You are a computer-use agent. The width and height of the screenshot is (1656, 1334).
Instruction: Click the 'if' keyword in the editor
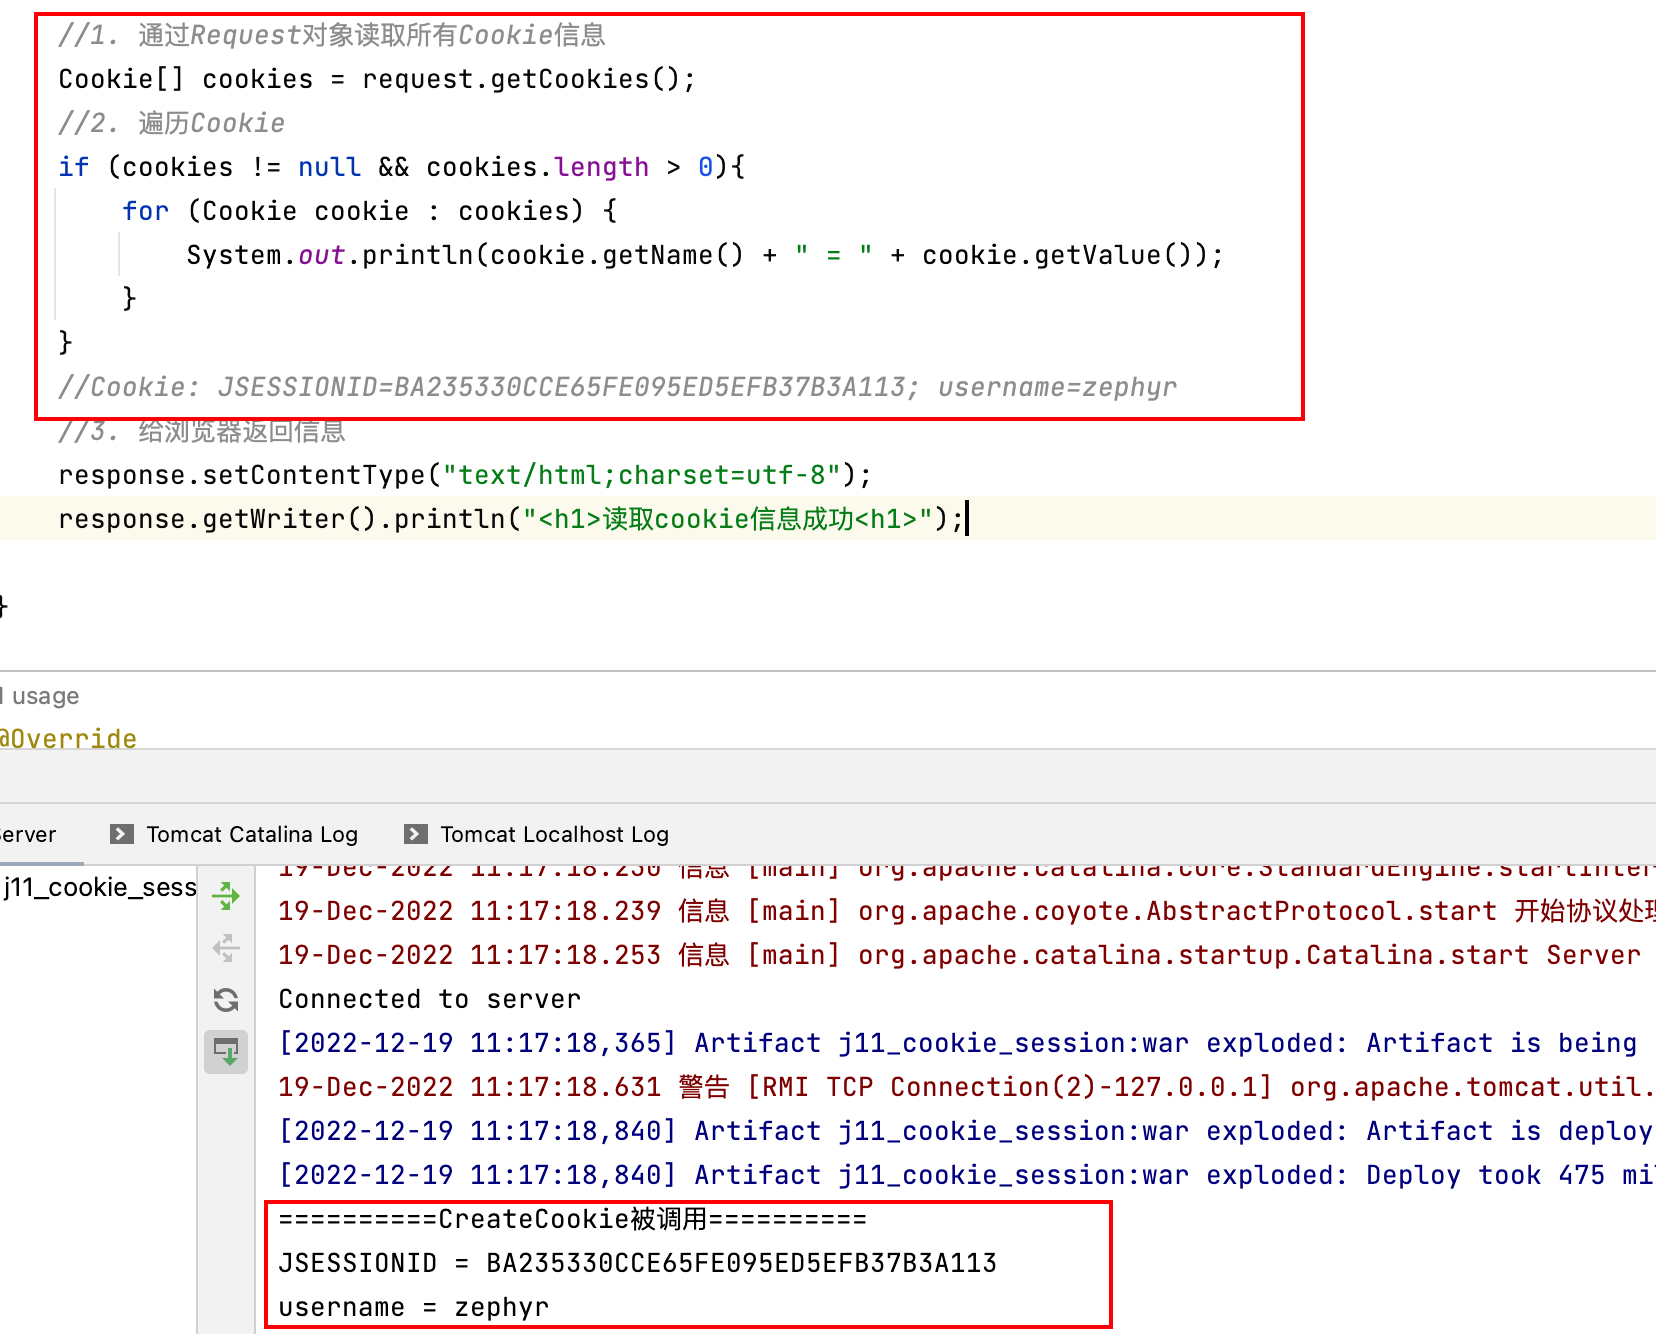74,167
